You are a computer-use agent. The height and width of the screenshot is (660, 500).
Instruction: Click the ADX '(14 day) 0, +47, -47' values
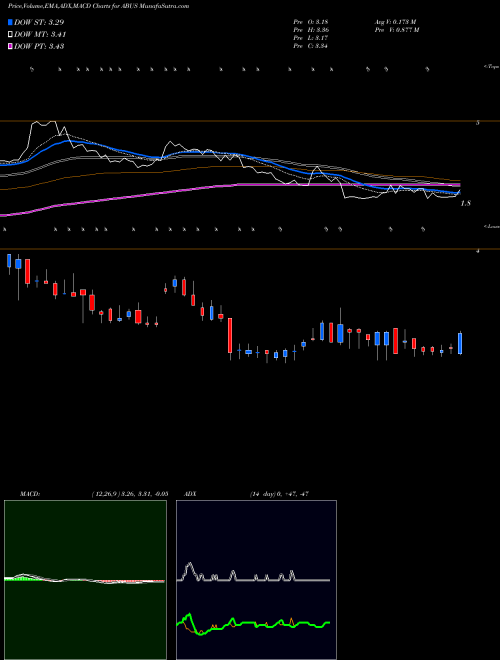pos(279,494)
